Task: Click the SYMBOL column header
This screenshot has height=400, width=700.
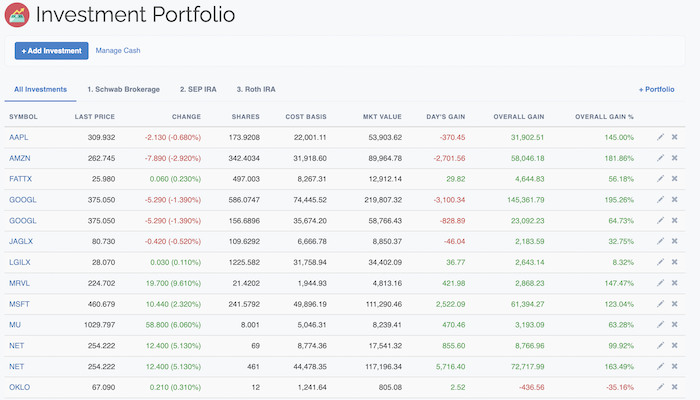Action: click(23, 117)
